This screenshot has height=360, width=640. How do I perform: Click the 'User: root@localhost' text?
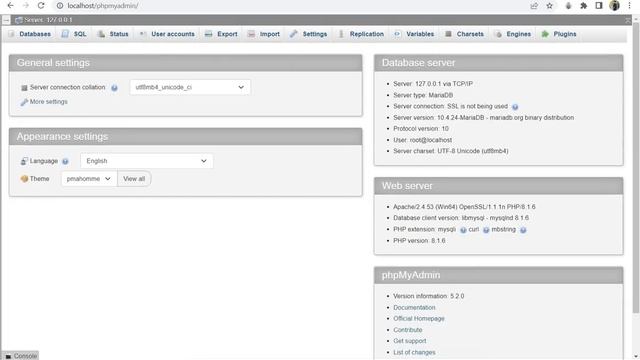pyautogui.click(x=422, y=140)
